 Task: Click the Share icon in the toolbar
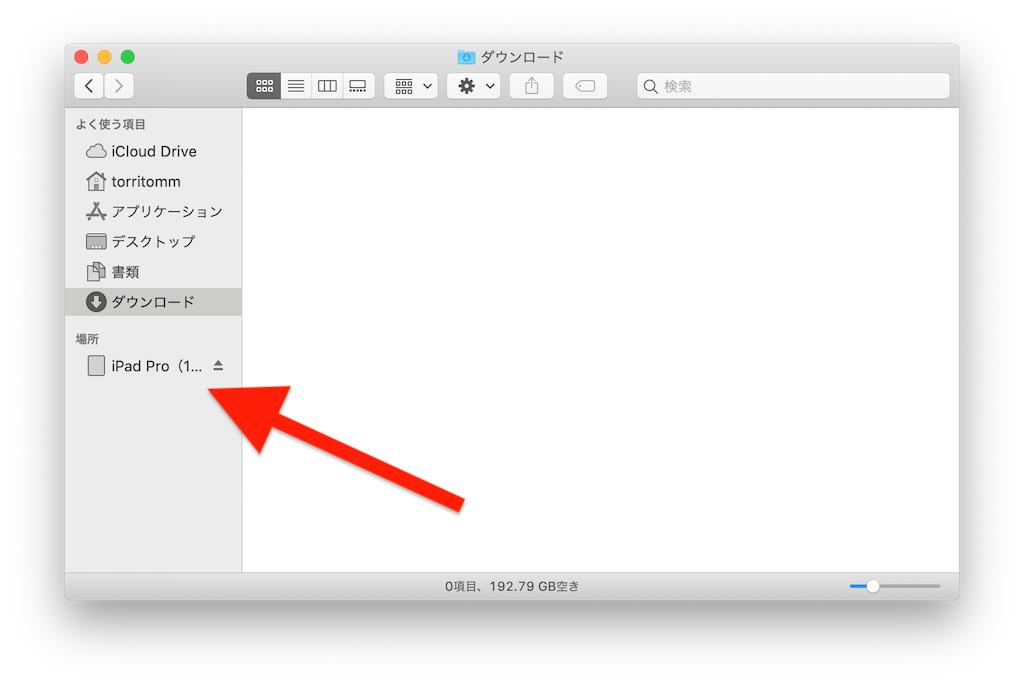[x=531, y=85]
